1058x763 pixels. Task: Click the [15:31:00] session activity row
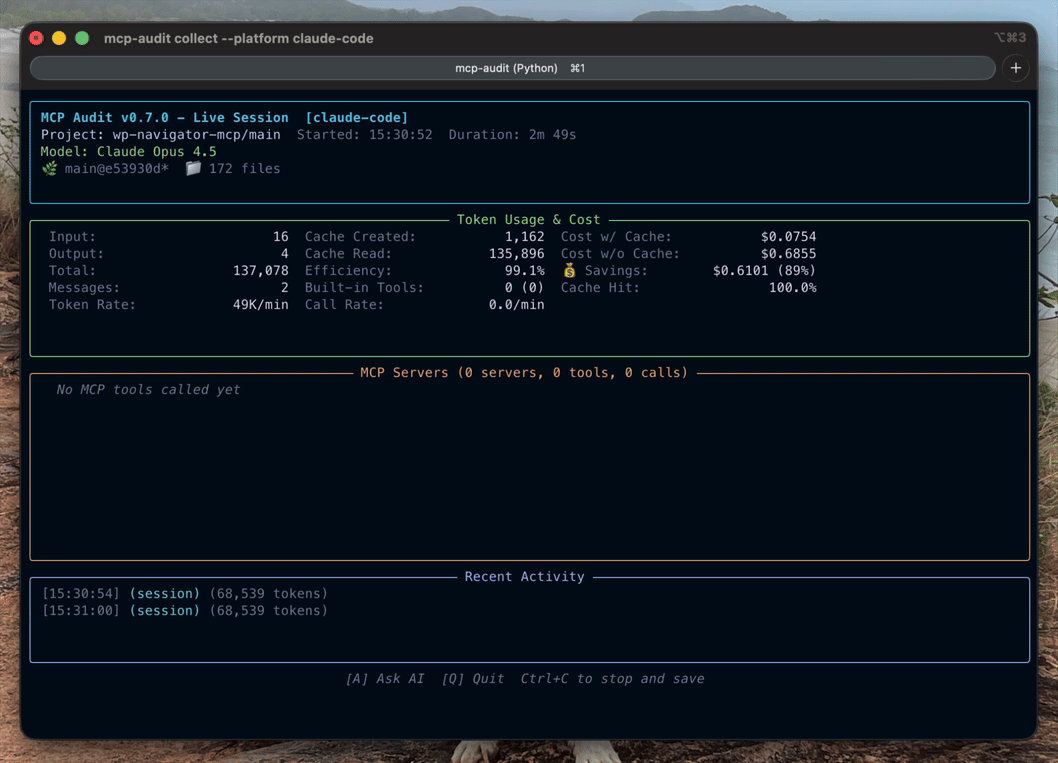click(185, 611)
